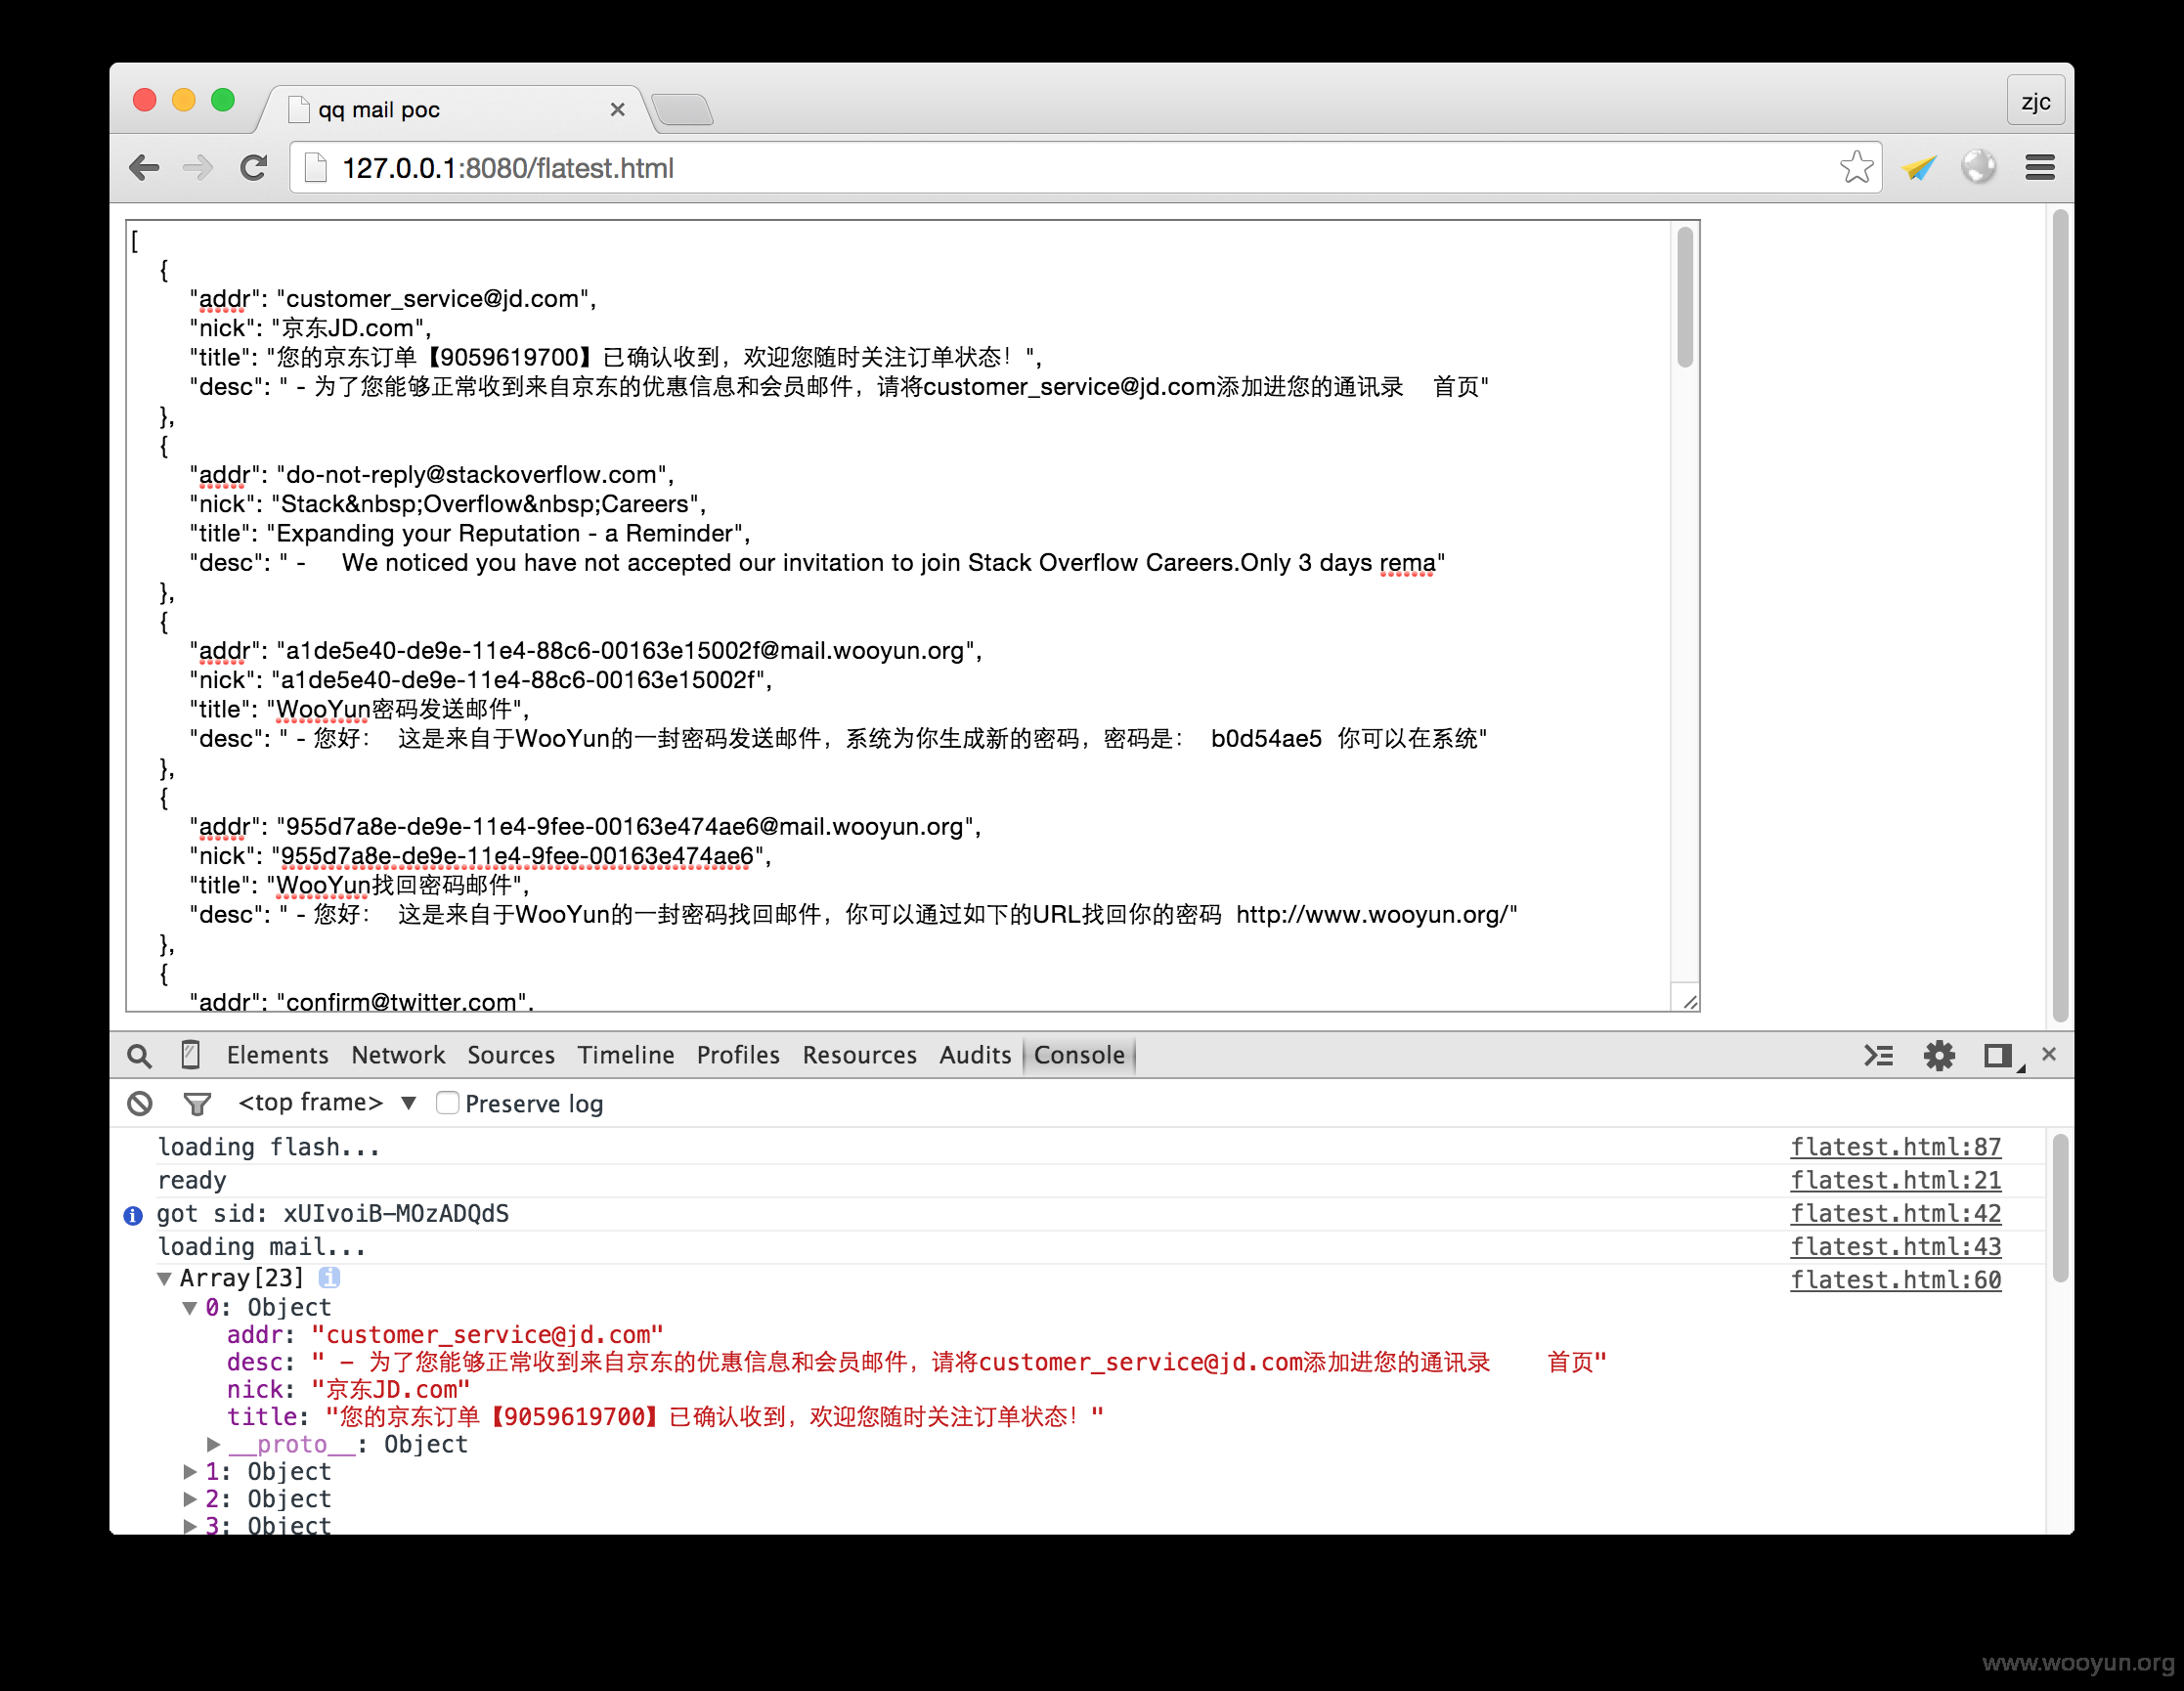Close the DevTools panel

(x=2049, y=1054)
